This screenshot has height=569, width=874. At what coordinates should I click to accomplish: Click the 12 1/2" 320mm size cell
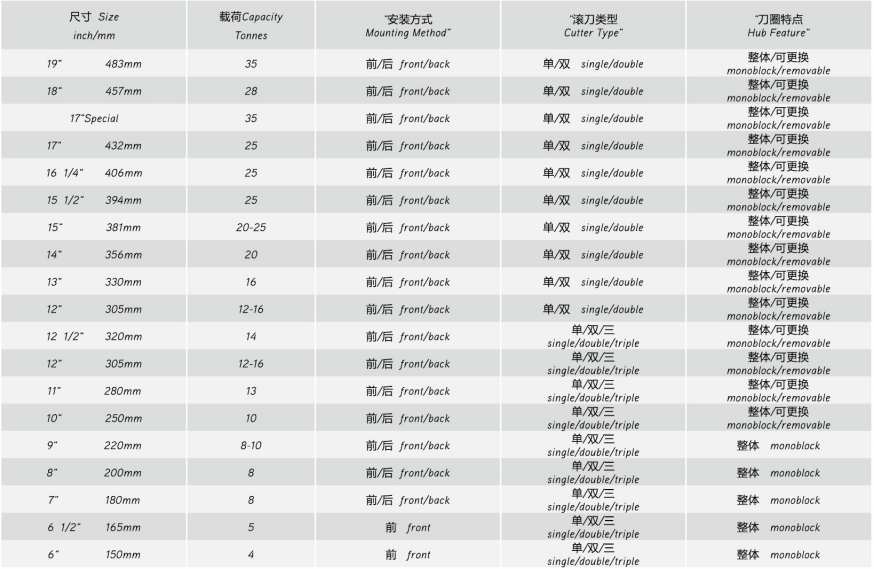point(94,336)
